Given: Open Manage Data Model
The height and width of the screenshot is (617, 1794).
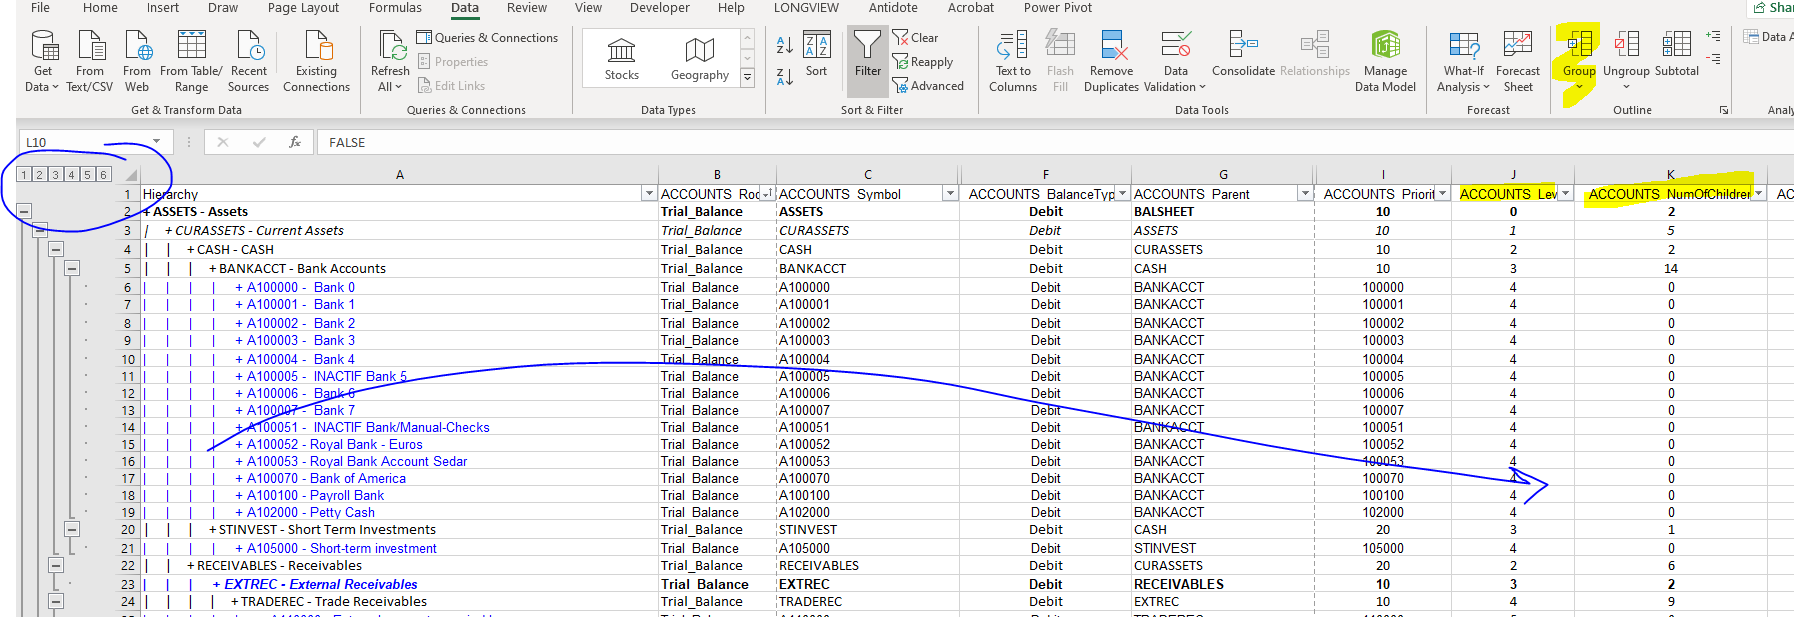Looking at the screenshot, I should (x=1385, y=62).
